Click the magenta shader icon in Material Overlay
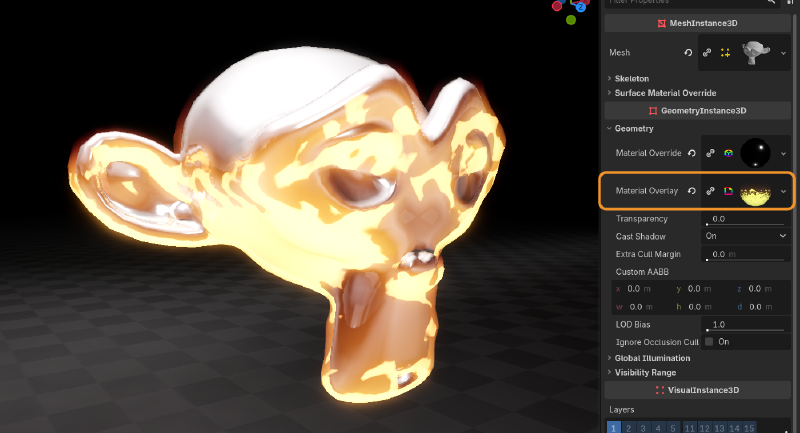 (x=729, y=191)
